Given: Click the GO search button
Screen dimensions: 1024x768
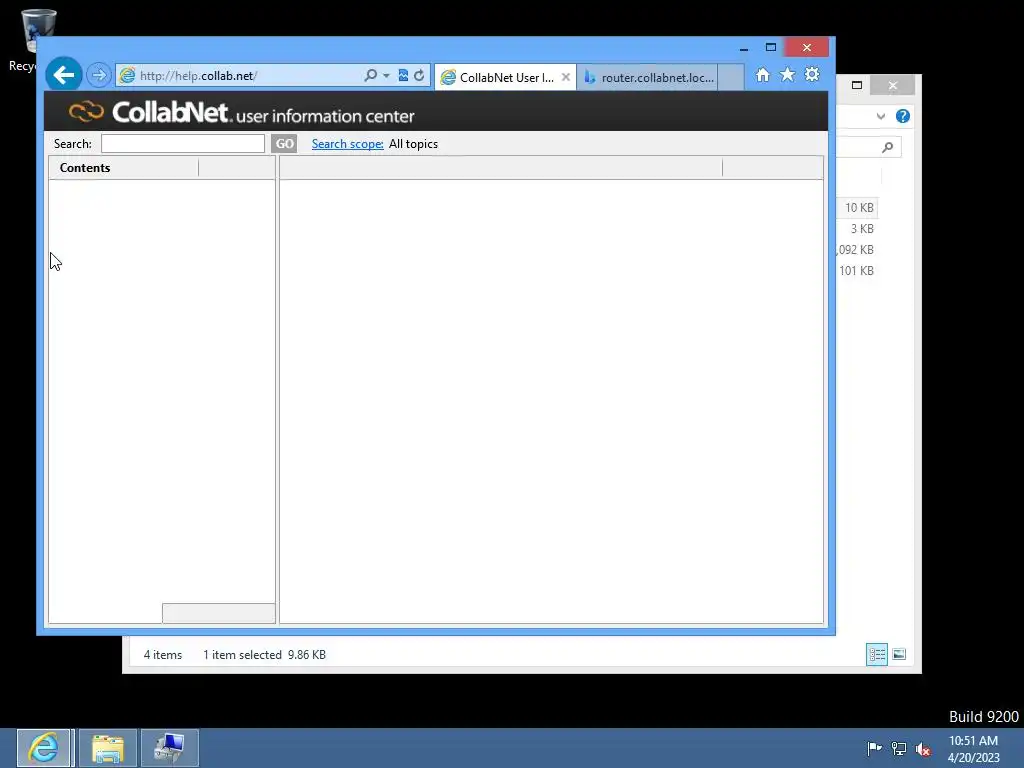Looking at the screenshot, I should [284, 144].
